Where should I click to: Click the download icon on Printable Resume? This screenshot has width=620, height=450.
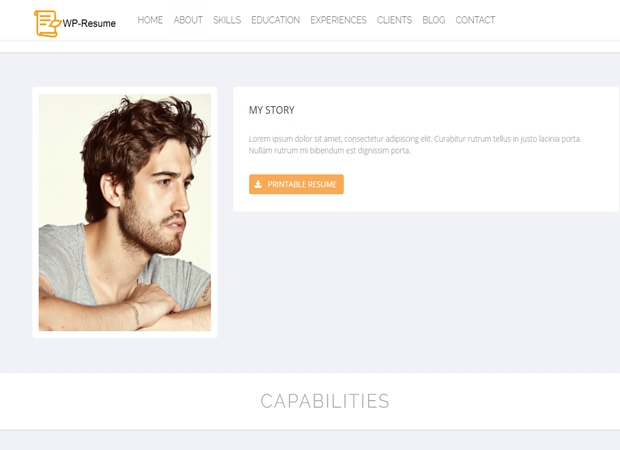pyautogui.click(x=258, y=184)
